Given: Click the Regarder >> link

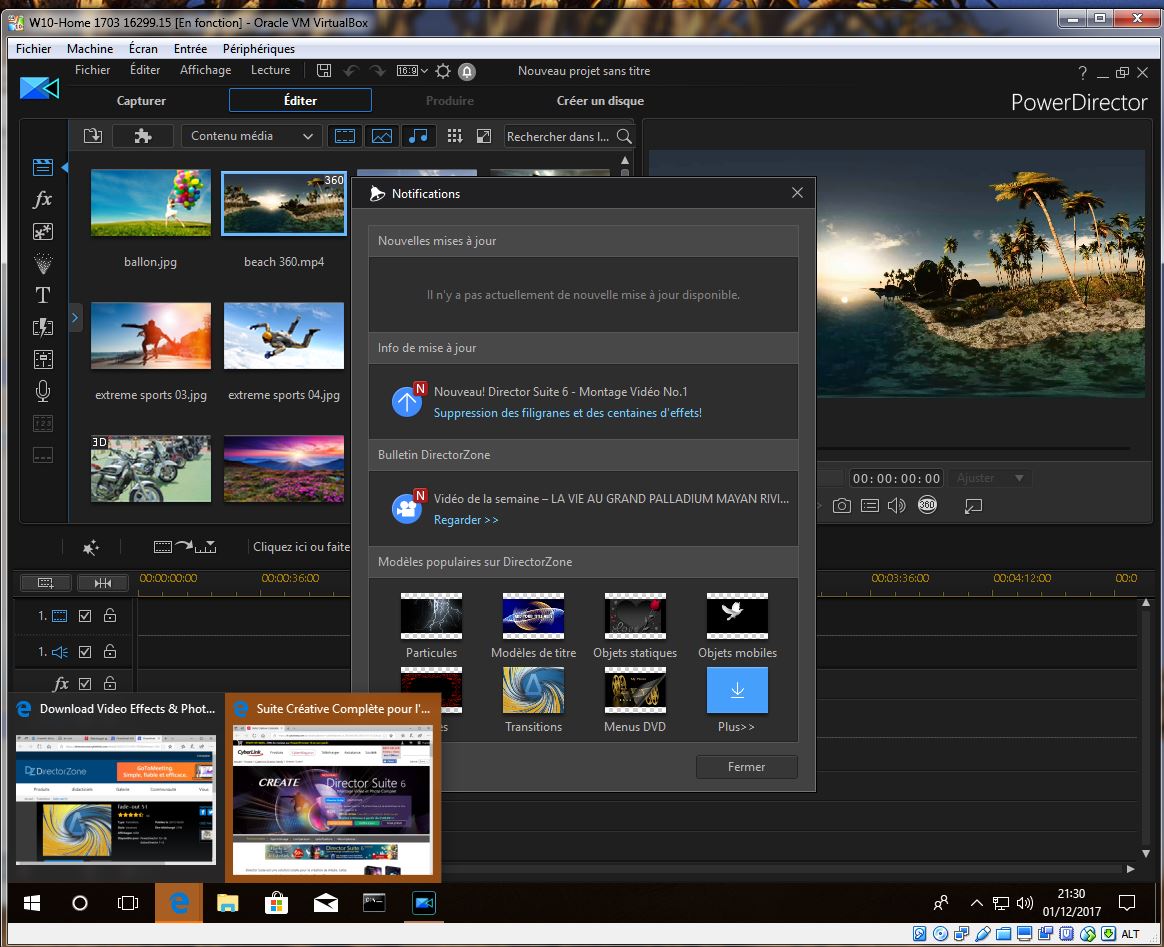Looking at the screenshot, I should (466, 520).
